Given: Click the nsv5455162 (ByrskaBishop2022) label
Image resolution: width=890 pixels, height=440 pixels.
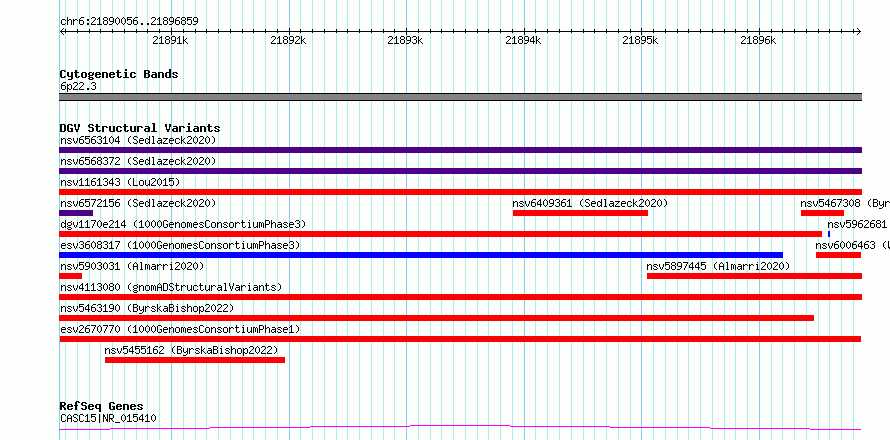Looking at the screenshot, I should pyautogui.click(x=192, y=350).
